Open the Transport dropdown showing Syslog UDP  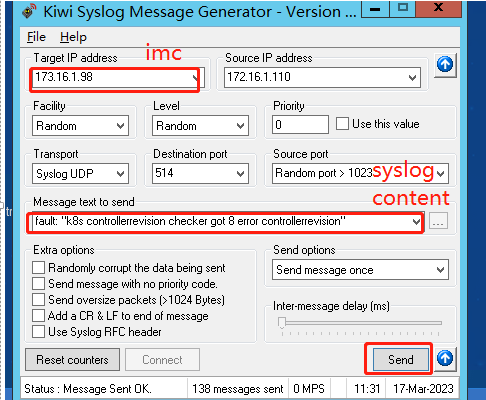120,173
